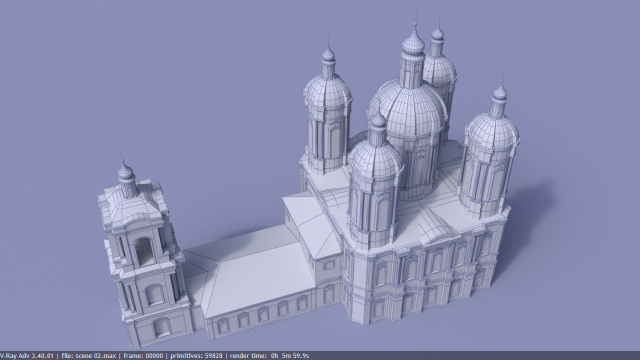Image resolution: width=640 pixels, height=360 pixels.
Task: Click the 'frame: 00000' status entry
Action: click(x=143, y=356)
